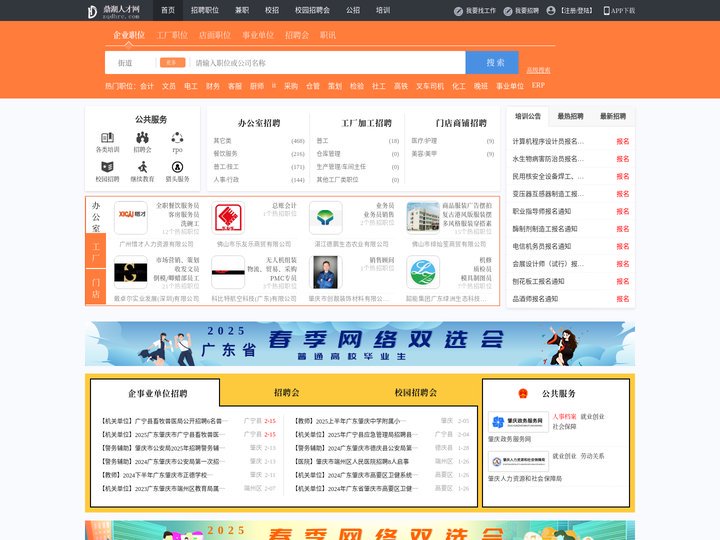
Task: Click the 我要招聘 icon link
Action: pos(521,11)
